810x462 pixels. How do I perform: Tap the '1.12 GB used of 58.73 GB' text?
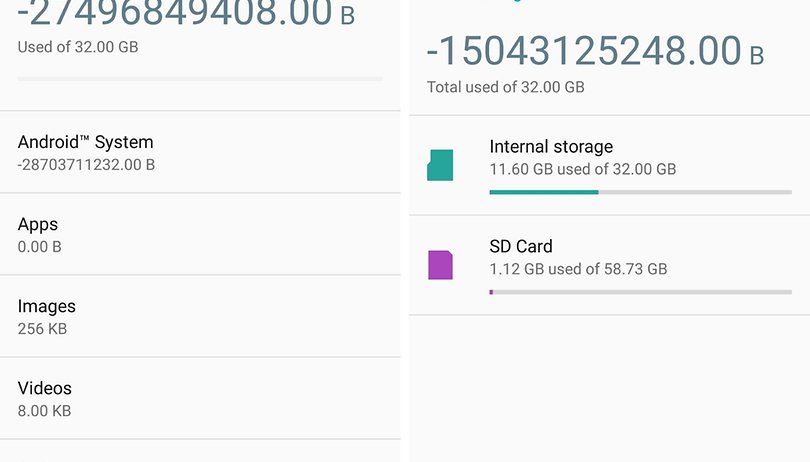578,269
